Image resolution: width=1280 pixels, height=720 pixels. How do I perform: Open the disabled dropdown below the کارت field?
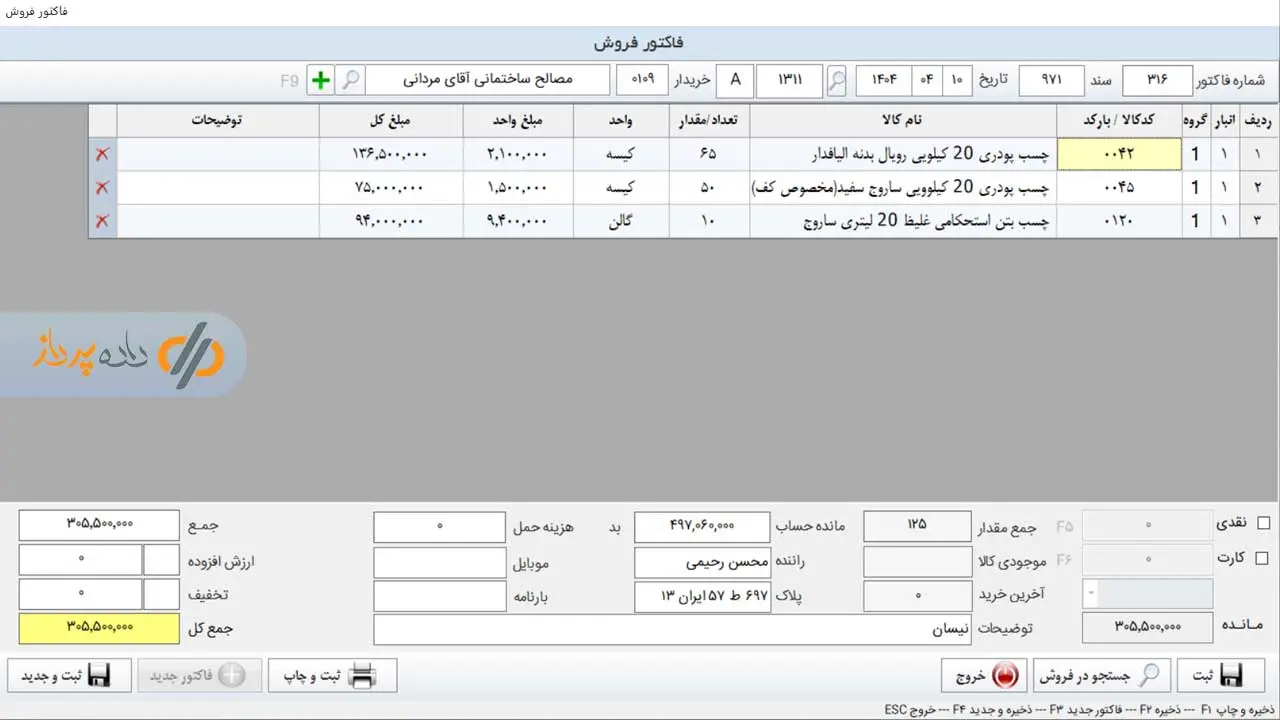(1148, 594)
